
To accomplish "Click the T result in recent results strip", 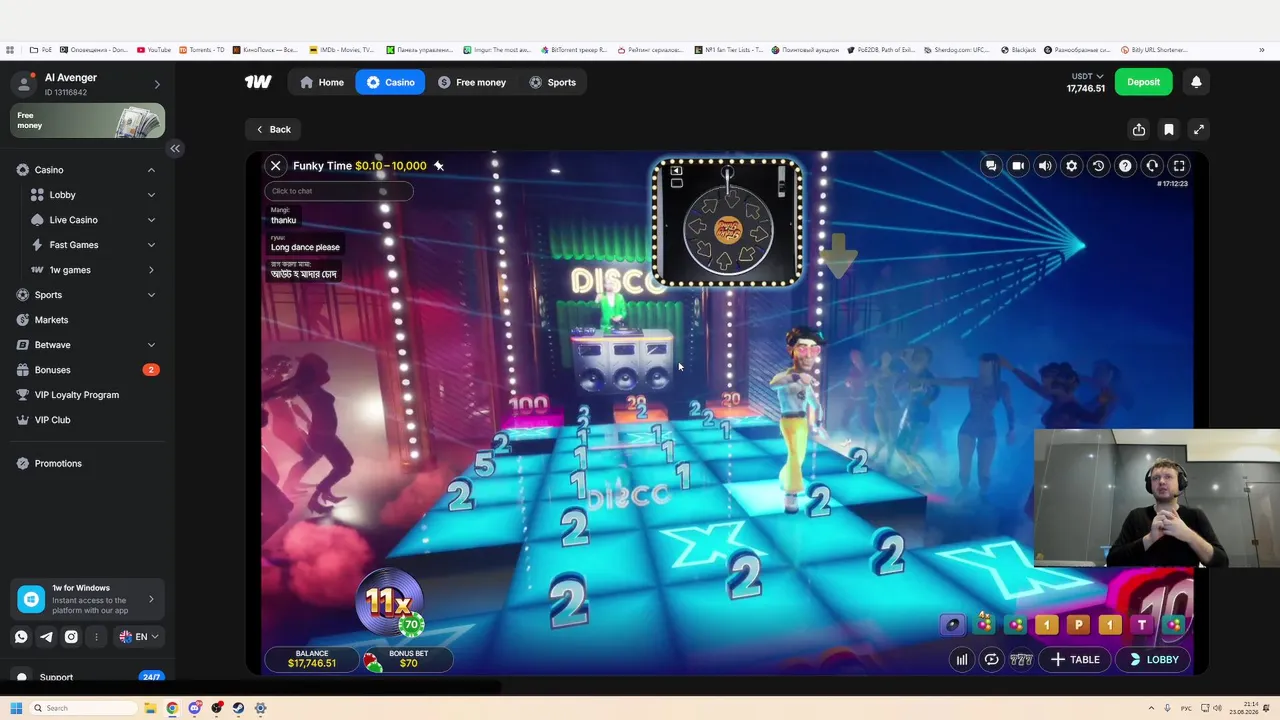I will point(1142,625).
